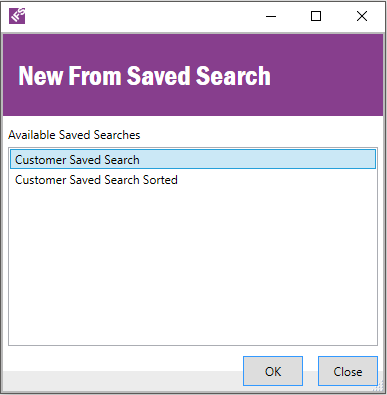The image size is (387, 395).
Task: Click the IFS logo icon in title bar
Action: click(x=17, y=16)
